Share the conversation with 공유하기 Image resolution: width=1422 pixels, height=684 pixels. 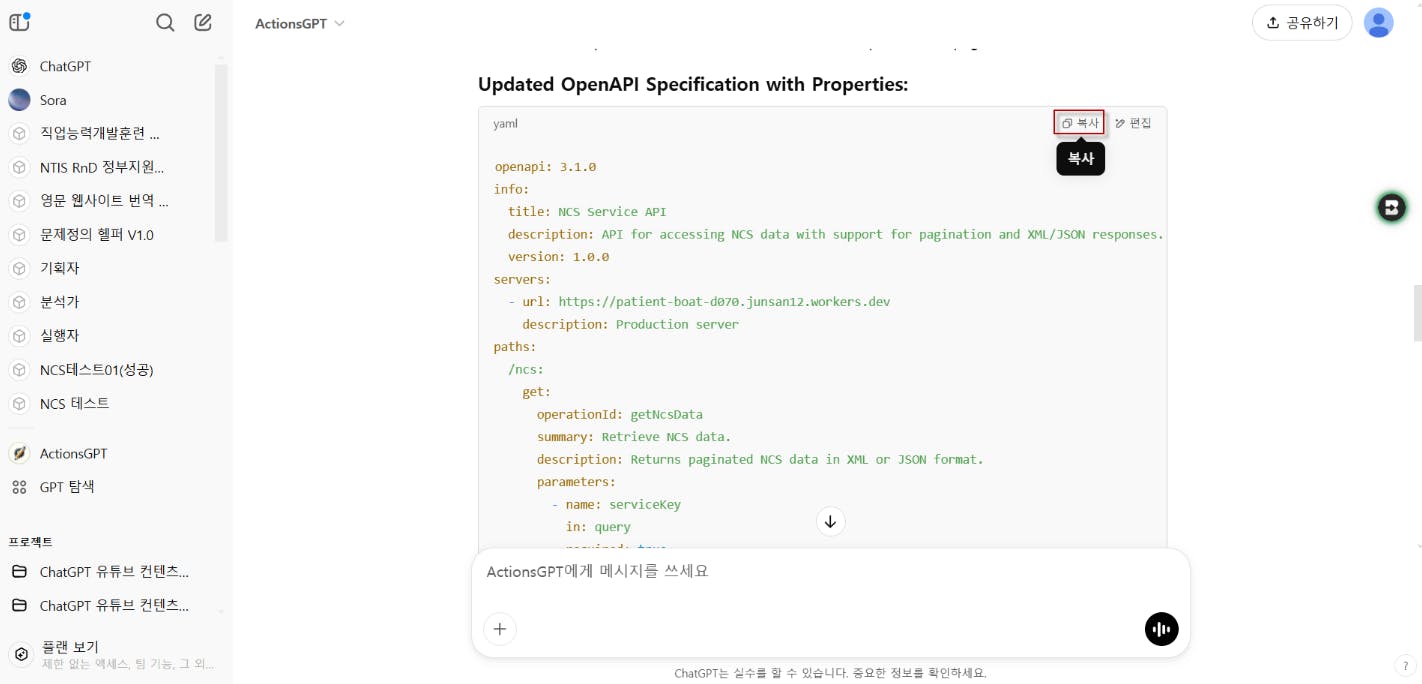(x=1302, y=22)
